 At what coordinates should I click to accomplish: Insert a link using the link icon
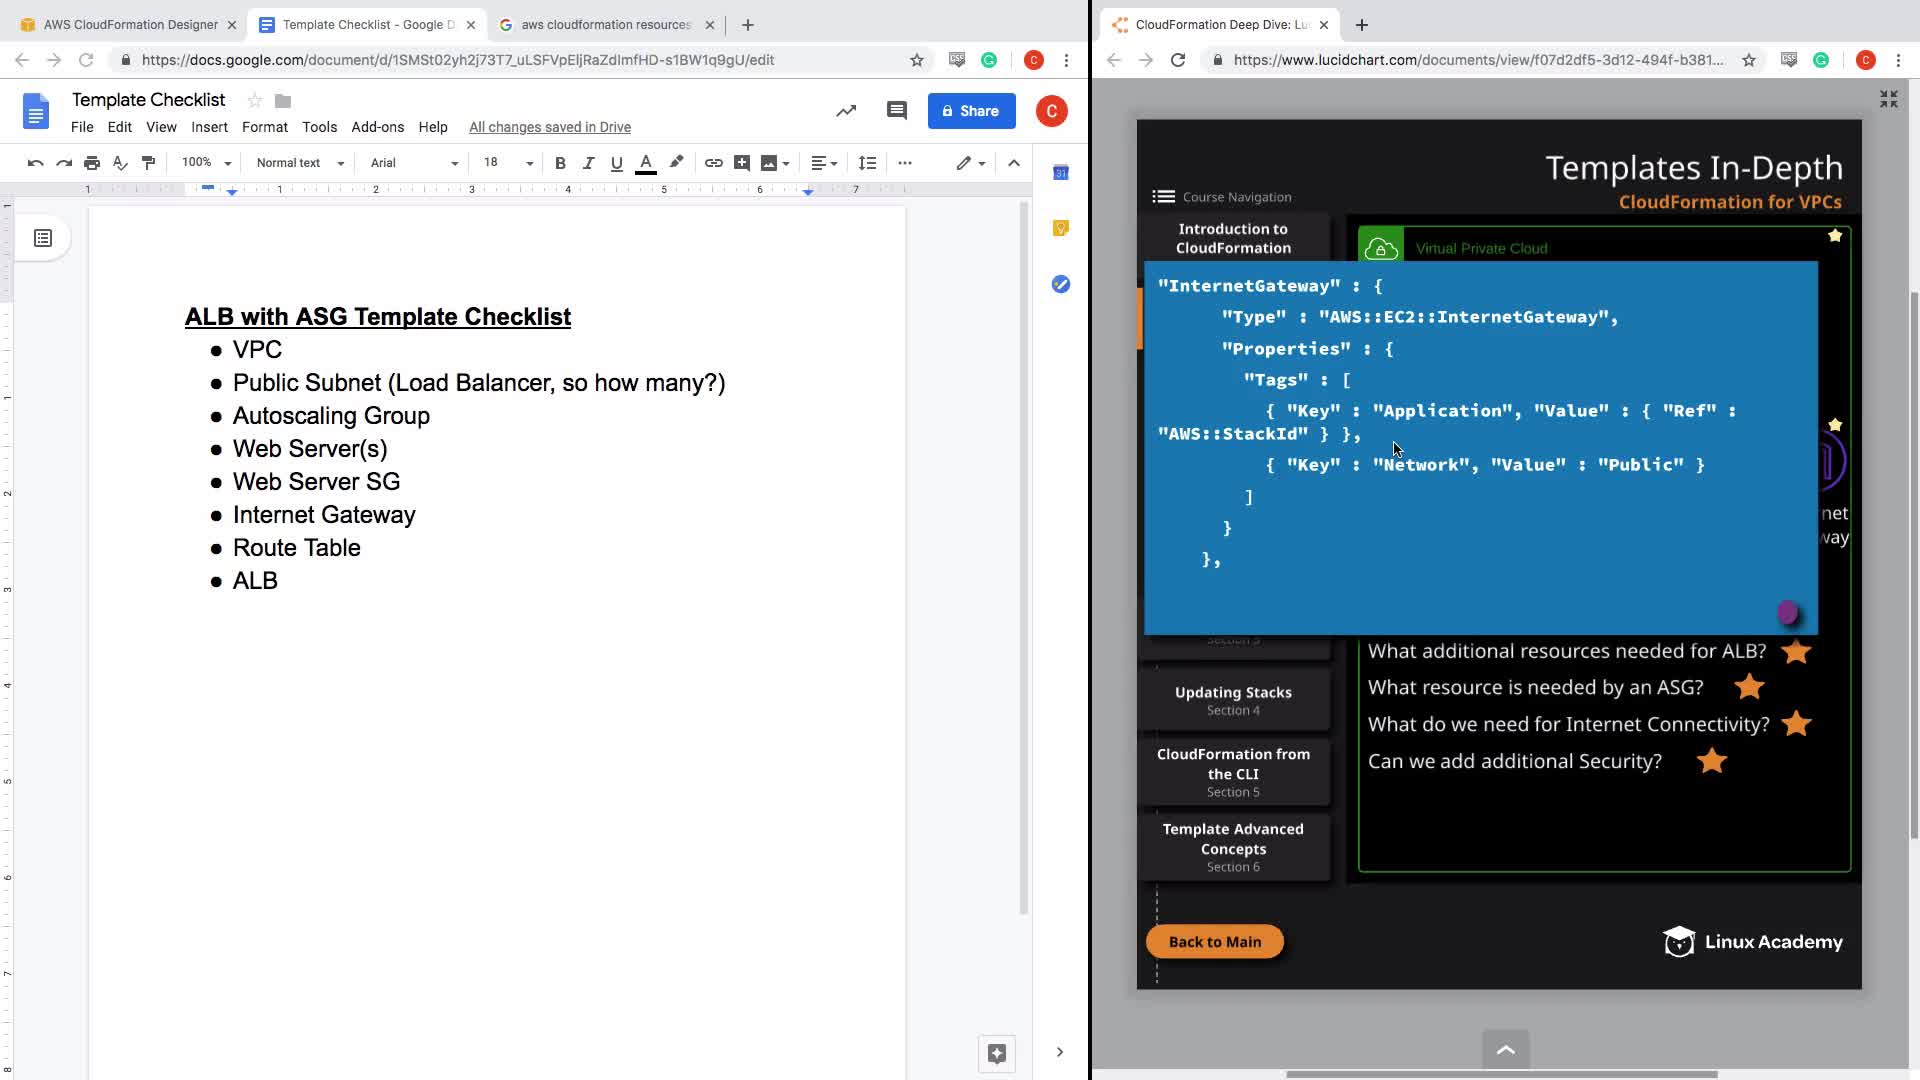(x=713, y=163)
